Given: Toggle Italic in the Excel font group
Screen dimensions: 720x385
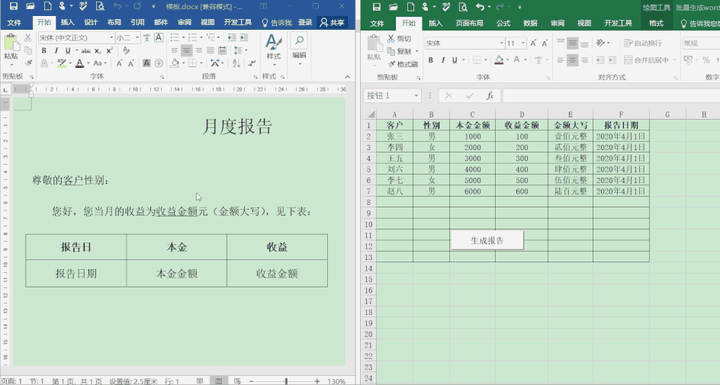Looking at the screenshot, I should (x=443, y=60).
